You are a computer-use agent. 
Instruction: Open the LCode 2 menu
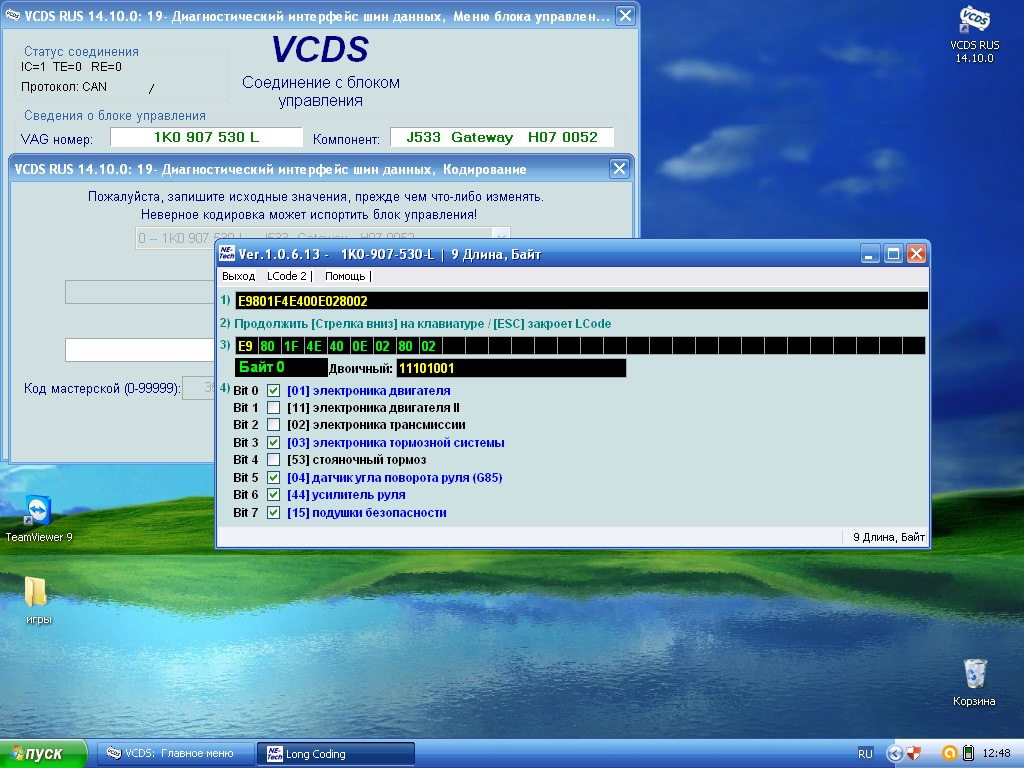287,276
